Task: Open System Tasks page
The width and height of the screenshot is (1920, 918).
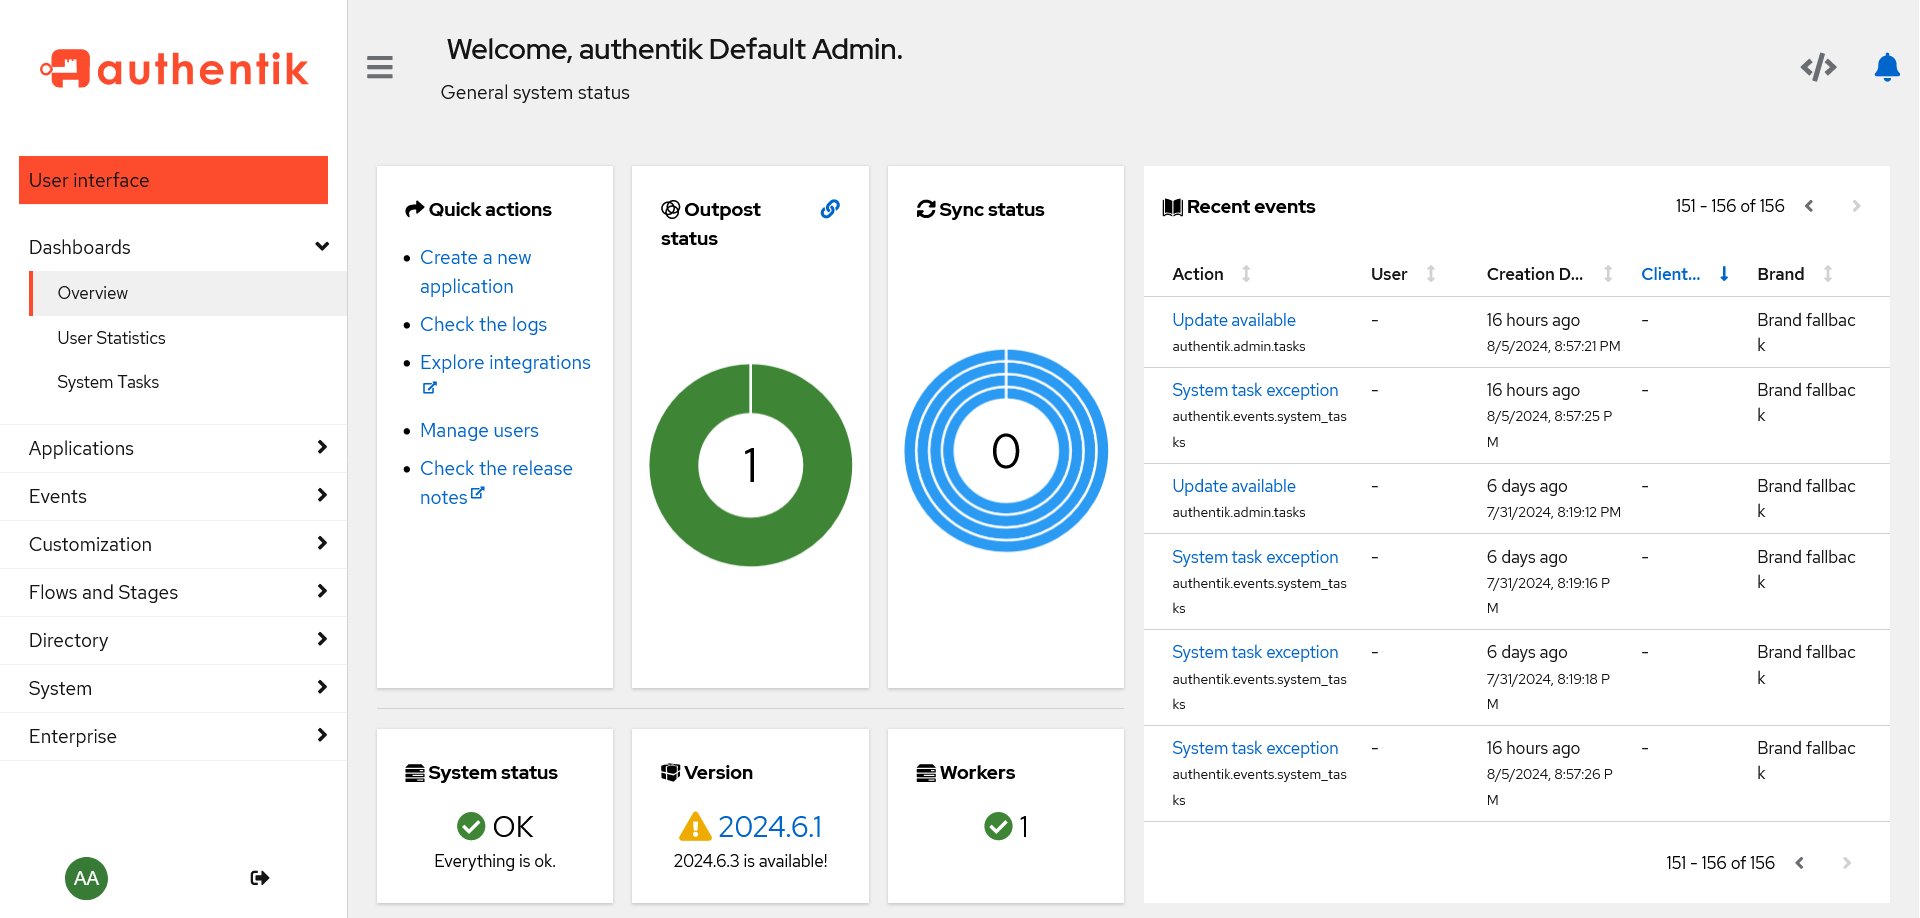Action: pos(108,382)
